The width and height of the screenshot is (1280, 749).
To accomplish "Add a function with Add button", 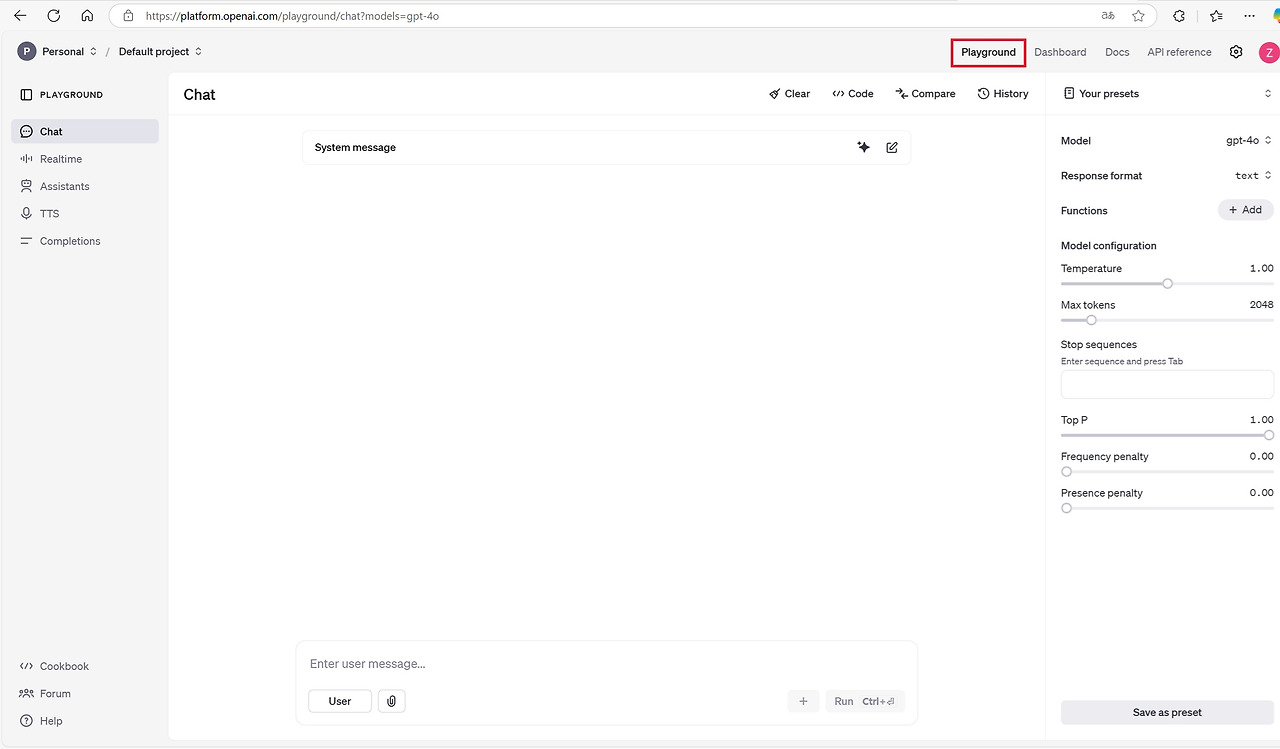I will coord(1246,210).
